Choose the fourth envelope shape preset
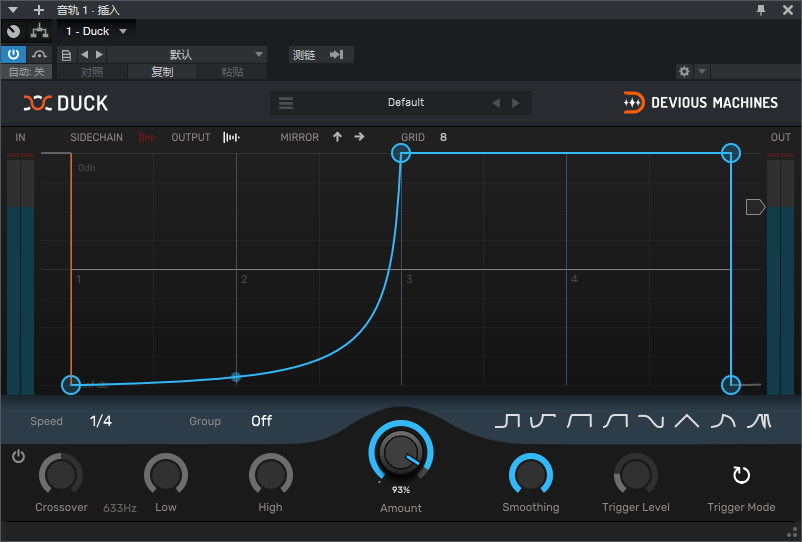Viewport: 802px width, 542px height. (x=615, y=421)
